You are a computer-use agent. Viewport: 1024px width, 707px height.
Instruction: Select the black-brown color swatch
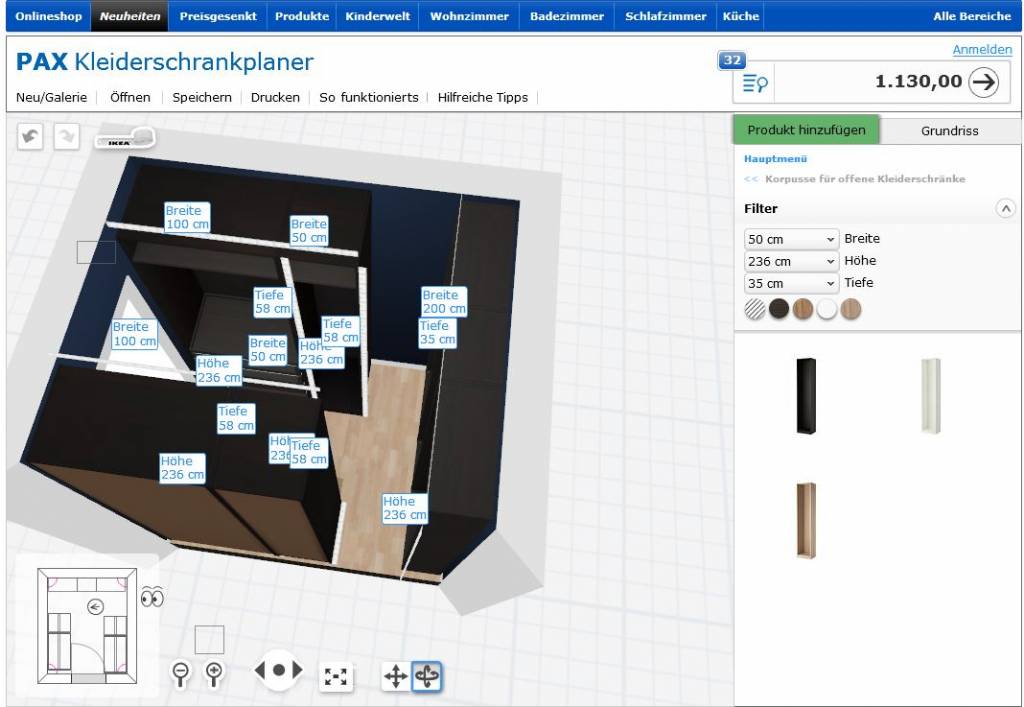(779, 309)
